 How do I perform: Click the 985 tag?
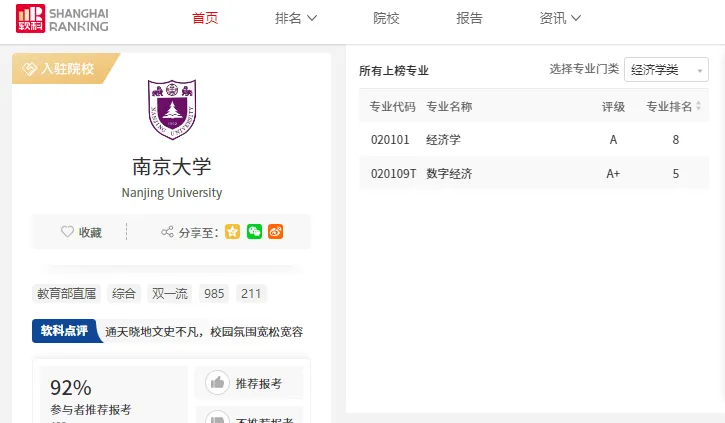click(x=214, y=294)
